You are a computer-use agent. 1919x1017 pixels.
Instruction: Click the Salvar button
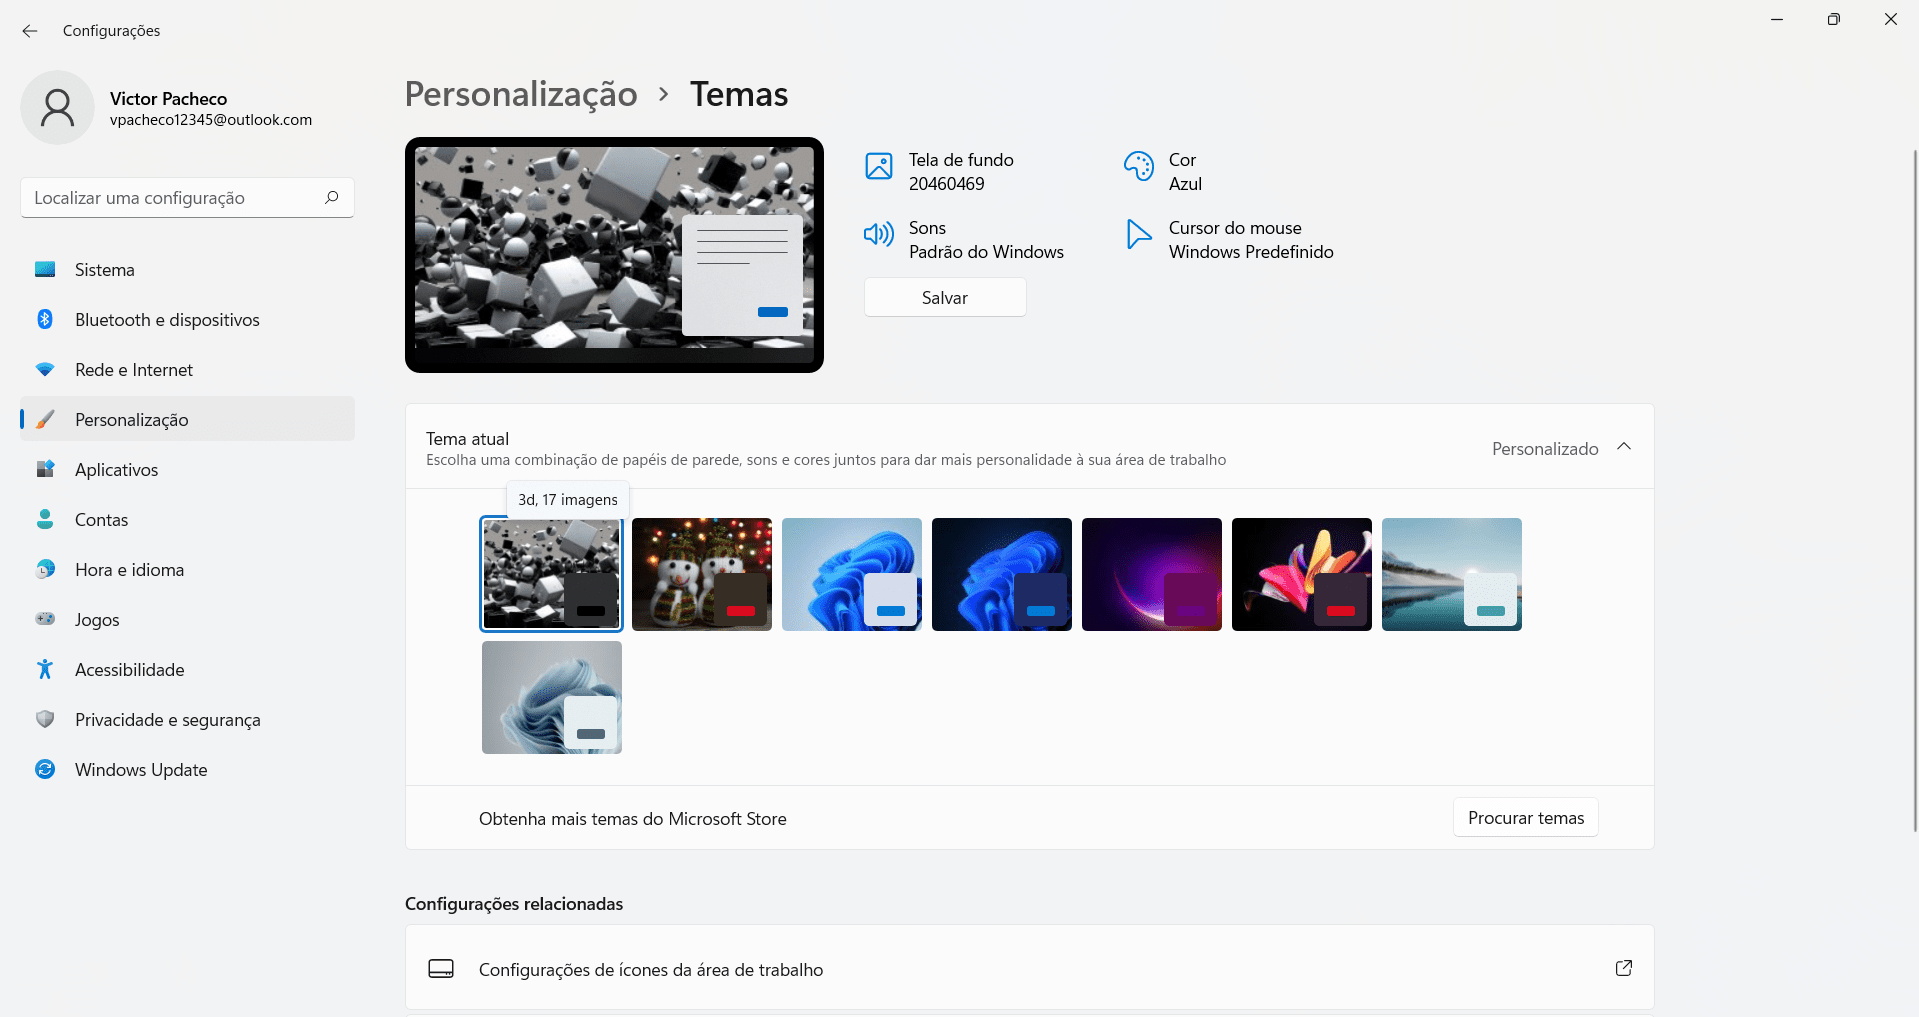click(x=944, y=297)
